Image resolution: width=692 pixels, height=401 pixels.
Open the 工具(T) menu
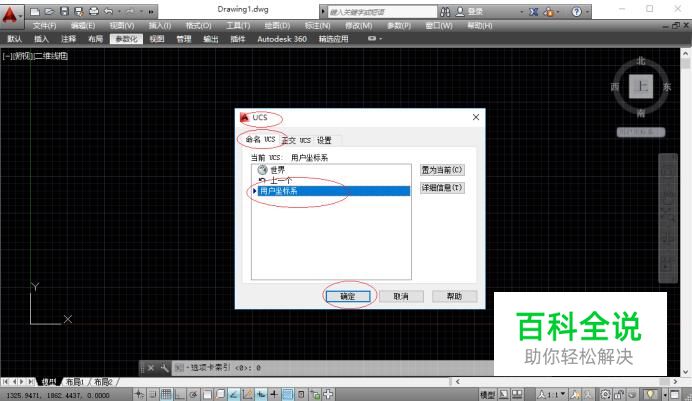(238, 26)
